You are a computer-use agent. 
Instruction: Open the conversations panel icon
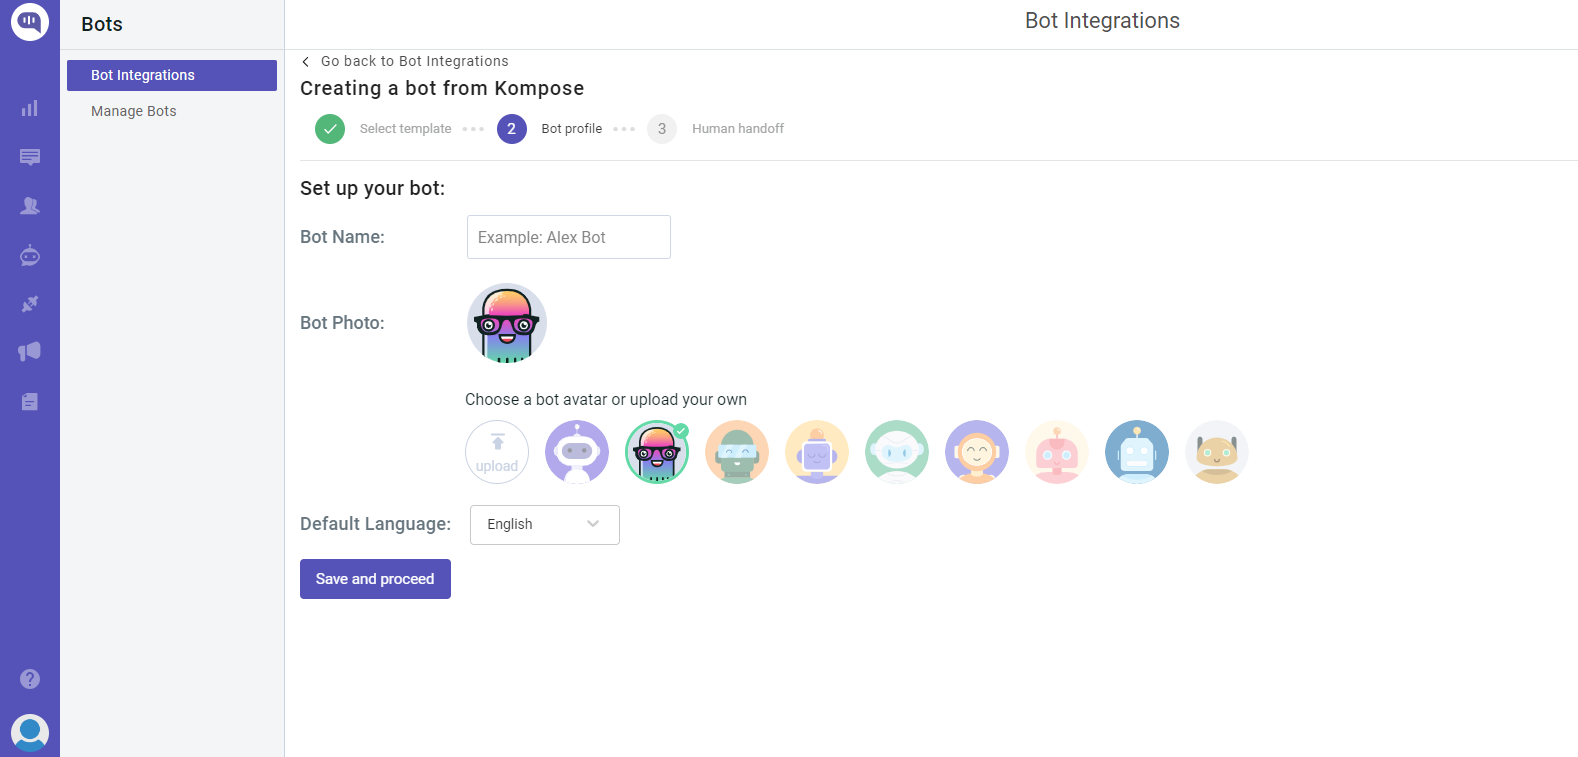point(30,157)
